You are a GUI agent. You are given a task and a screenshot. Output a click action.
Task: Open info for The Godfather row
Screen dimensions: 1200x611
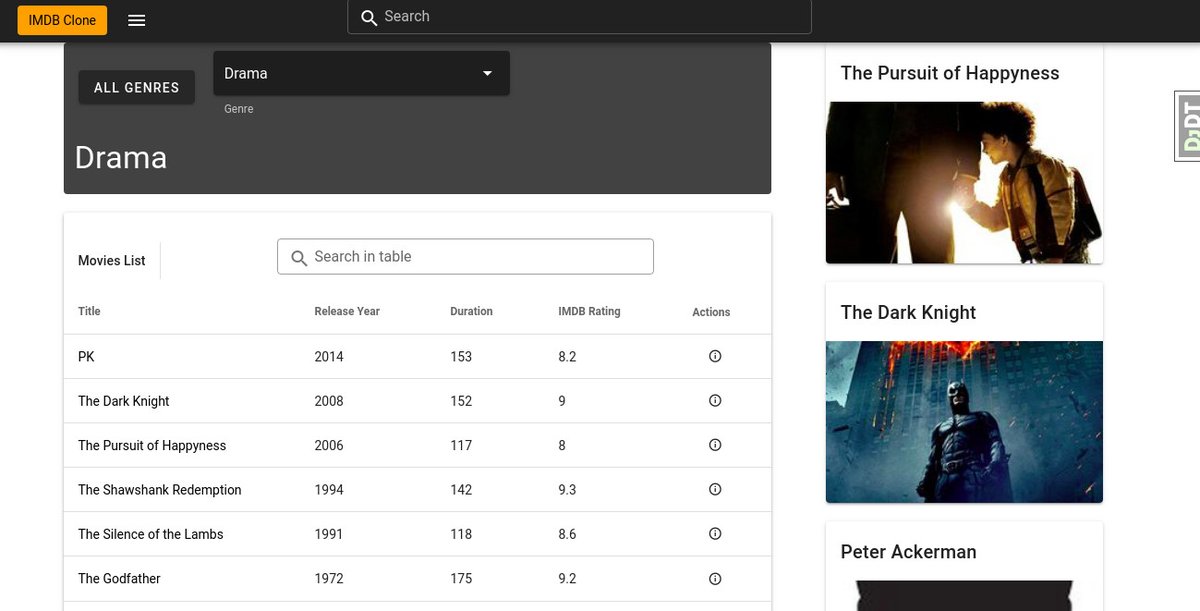point(715,578)
